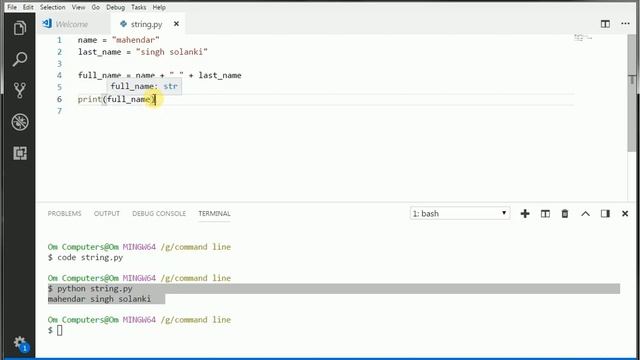Screen dimensions: 640x360
Task: Switch to the OUTPUT panel tab
Action: point(107,213)
